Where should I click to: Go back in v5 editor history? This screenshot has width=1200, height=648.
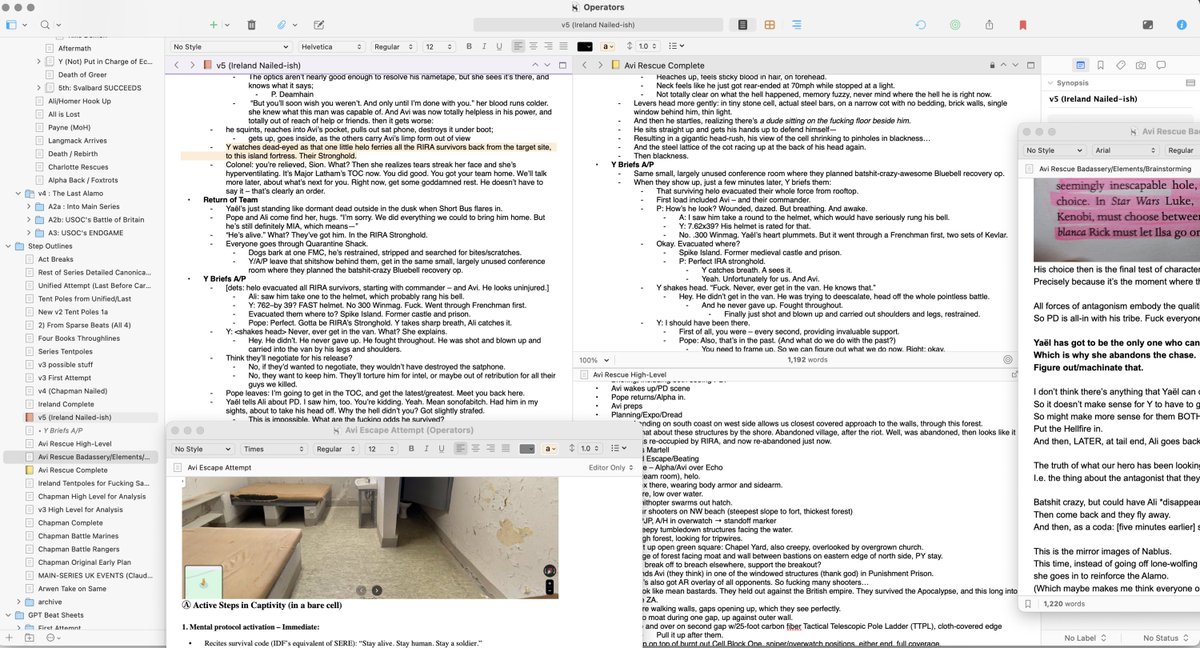pos(177,65)
